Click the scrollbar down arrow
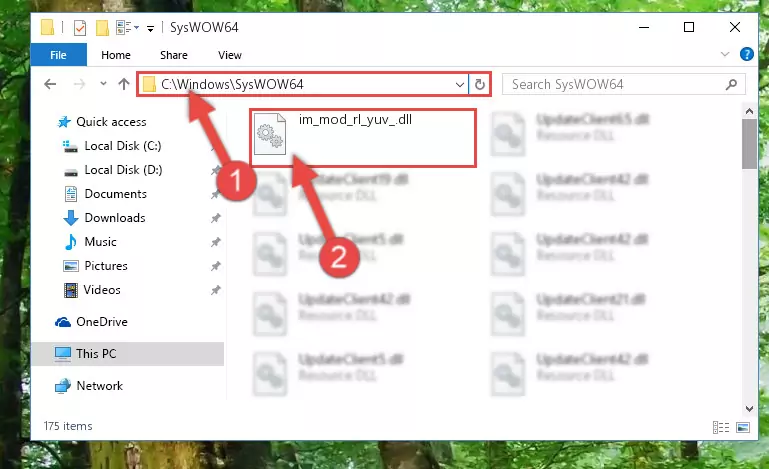The height and width of the screenshot is (469, 769). (x=749, y=408)
